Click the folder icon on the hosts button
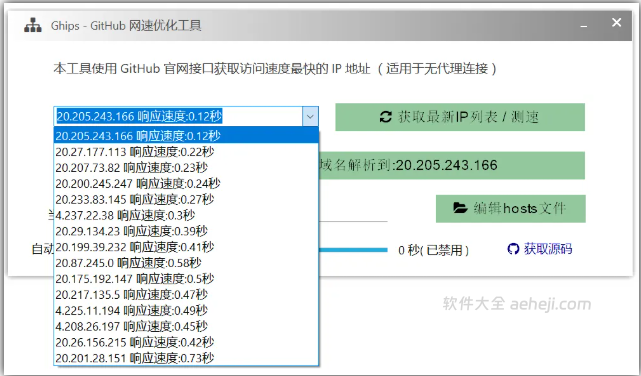Image resolution: width=641 pixels, height=376 pixels. click(460, 208)
